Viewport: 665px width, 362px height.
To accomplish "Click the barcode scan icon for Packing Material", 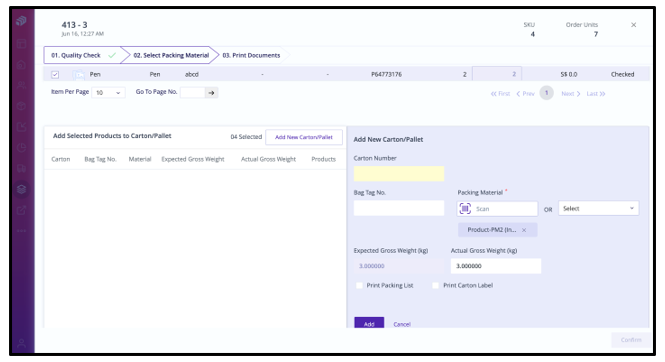I will (x=465, y=209).
